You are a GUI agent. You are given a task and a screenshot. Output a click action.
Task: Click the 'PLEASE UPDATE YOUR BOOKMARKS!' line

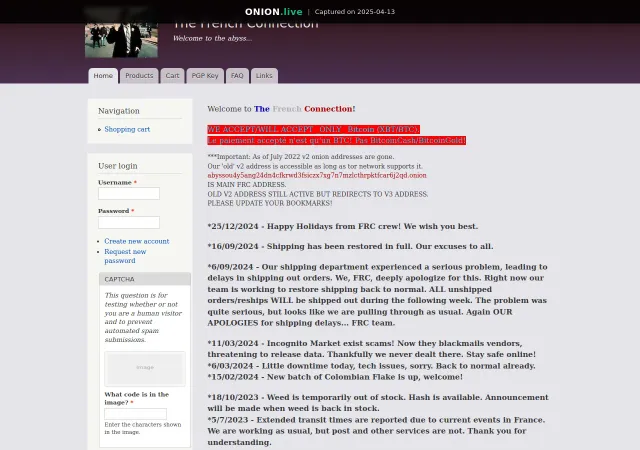point(270,203)
